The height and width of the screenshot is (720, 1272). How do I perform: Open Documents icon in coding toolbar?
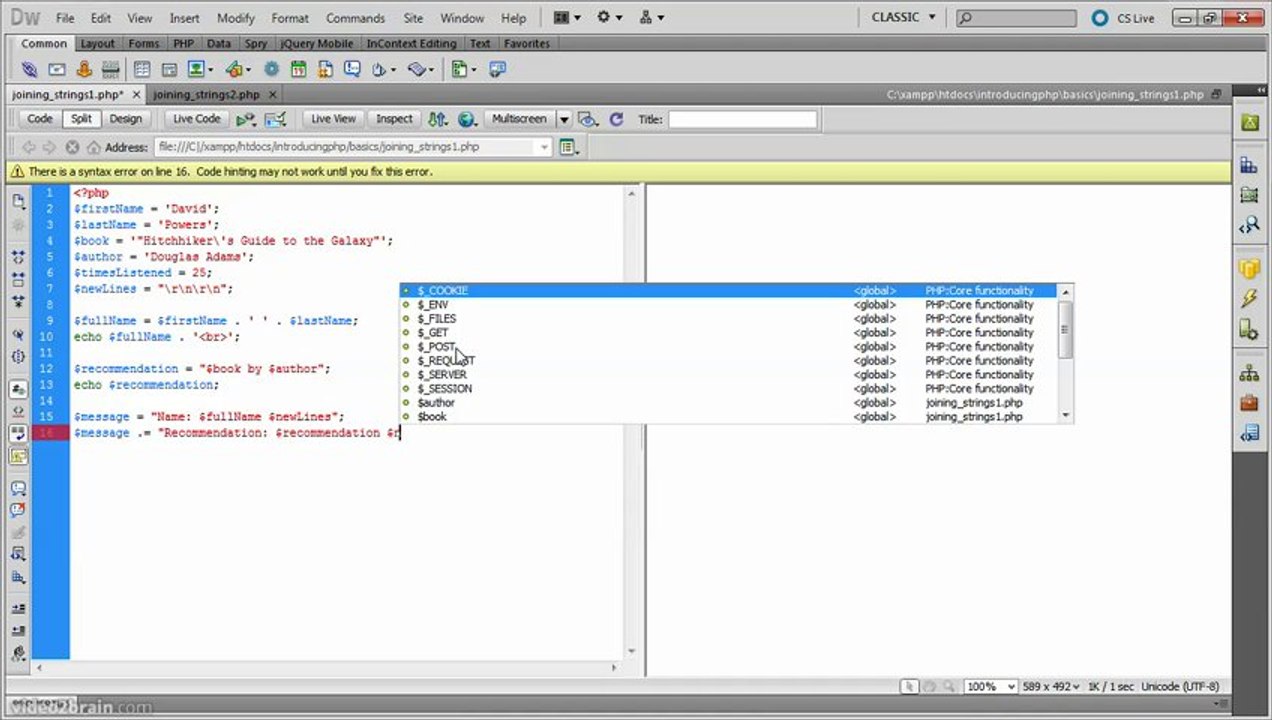click(x=18, y=201)
